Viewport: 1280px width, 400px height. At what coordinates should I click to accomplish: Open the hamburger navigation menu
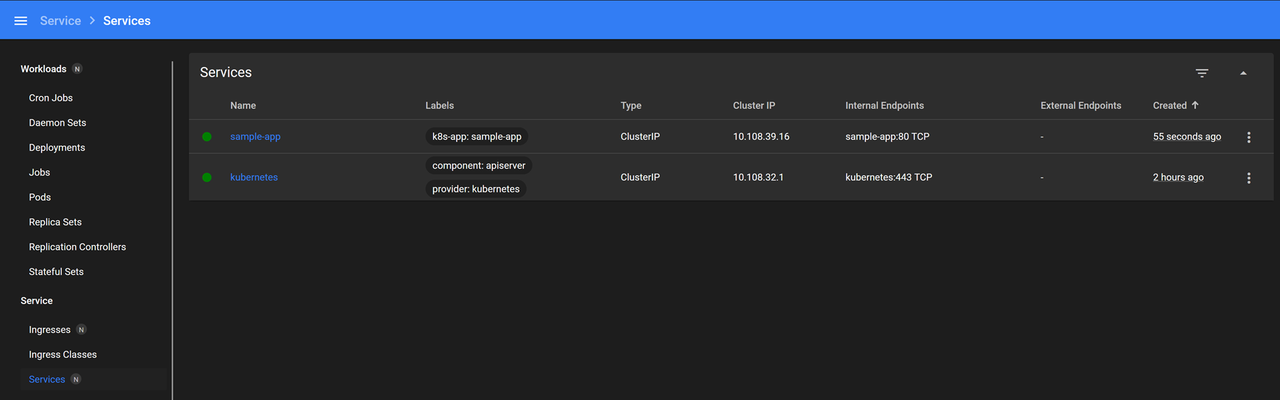click(x=20, y=20)
